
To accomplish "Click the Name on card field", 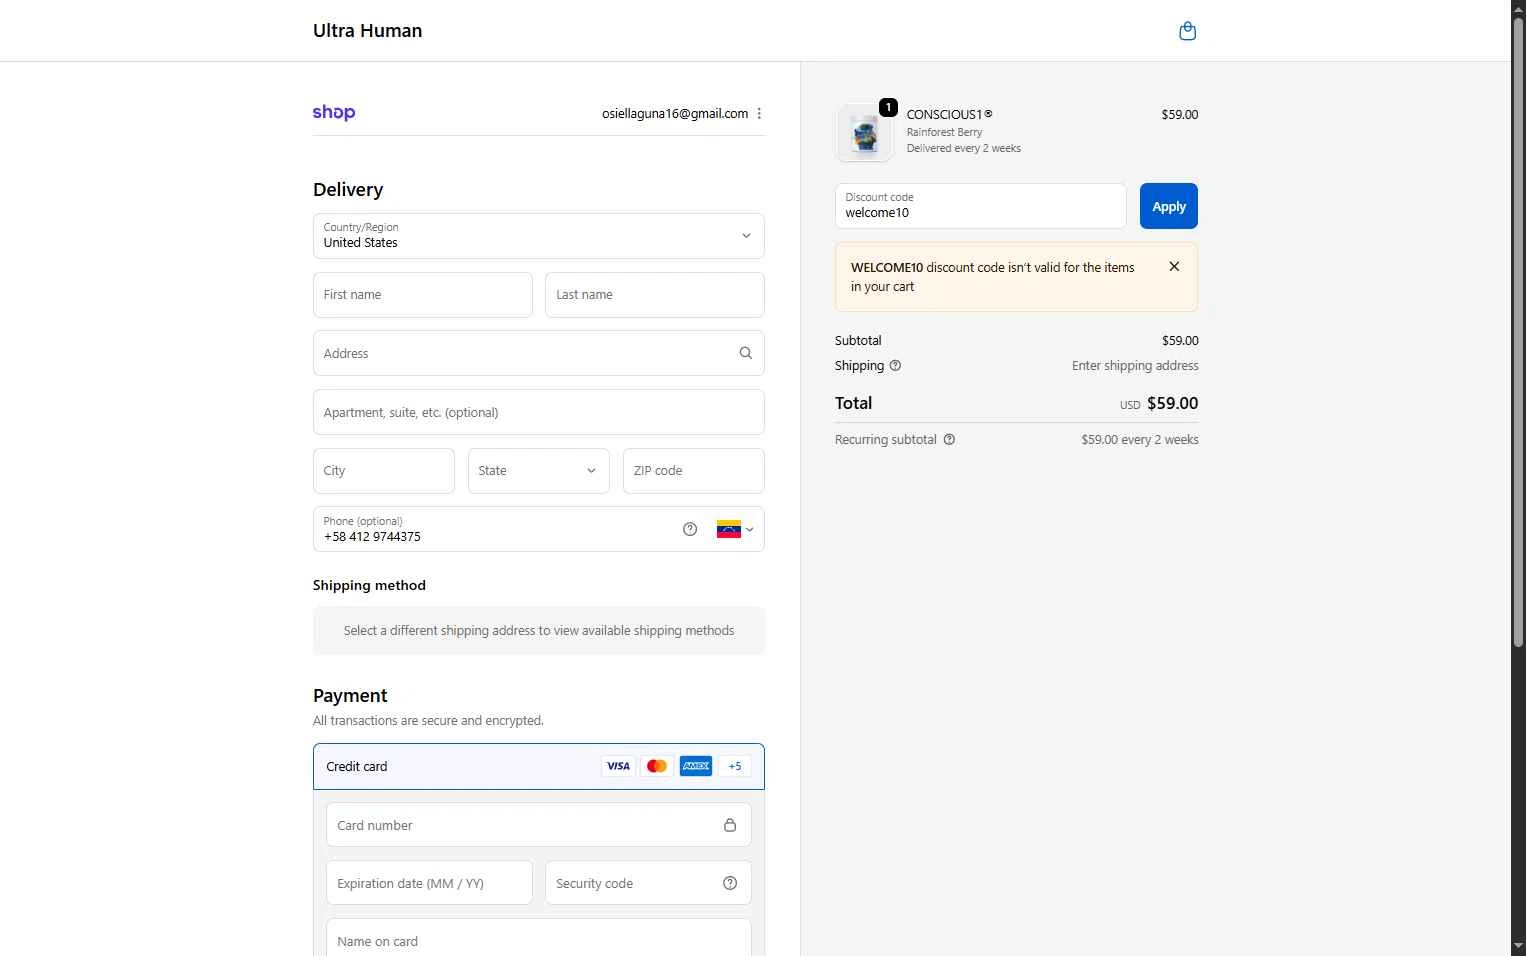I will (x=539, y=940).
